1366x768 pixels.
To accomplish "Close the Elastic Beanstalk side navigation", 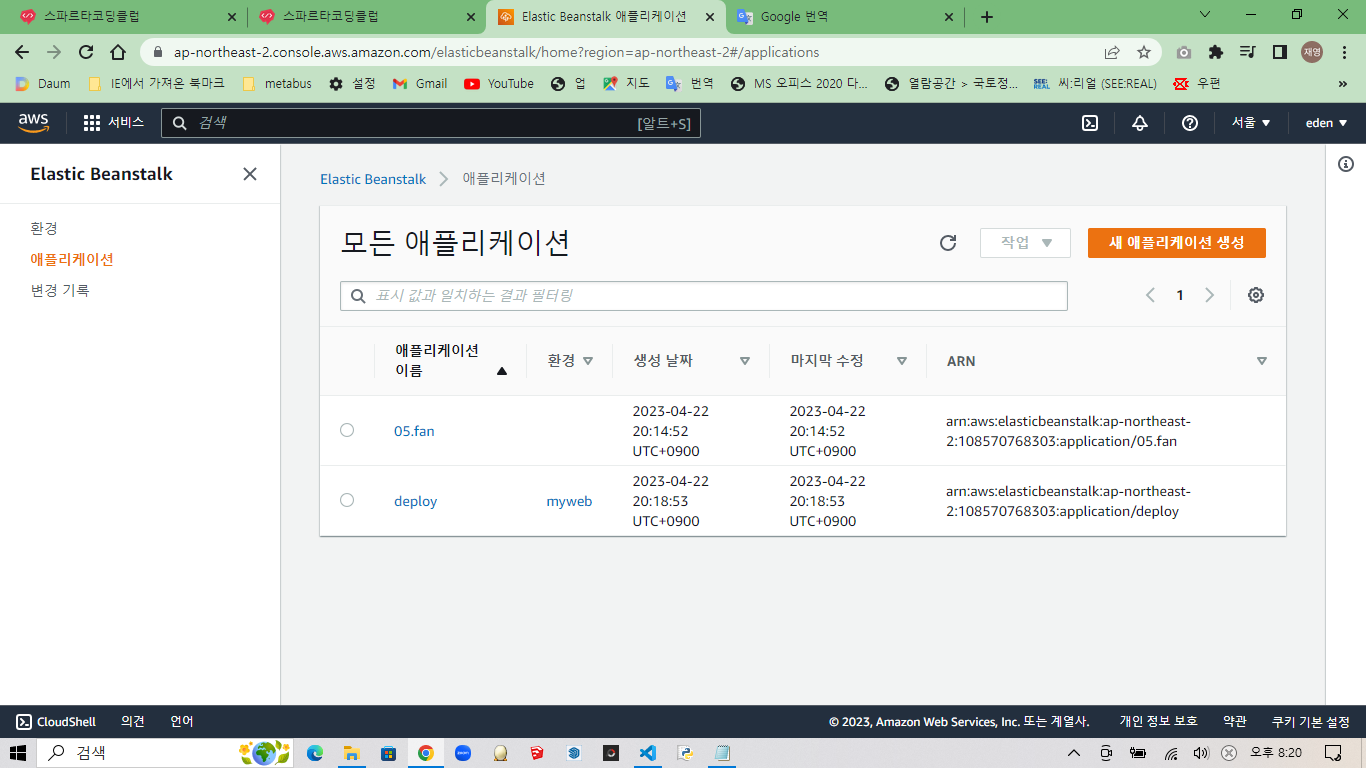I will (x=250, y=174).
